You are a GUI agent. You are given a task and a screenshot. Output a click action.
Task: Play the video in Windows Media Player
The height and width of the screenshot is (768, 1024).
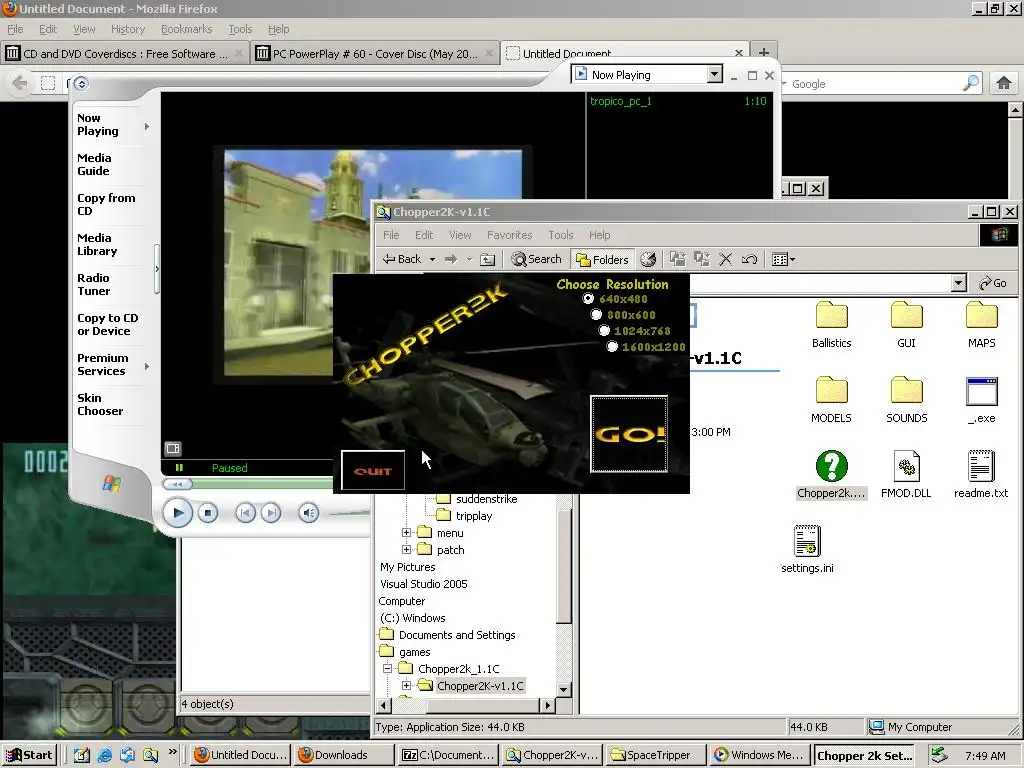point(178,513)
